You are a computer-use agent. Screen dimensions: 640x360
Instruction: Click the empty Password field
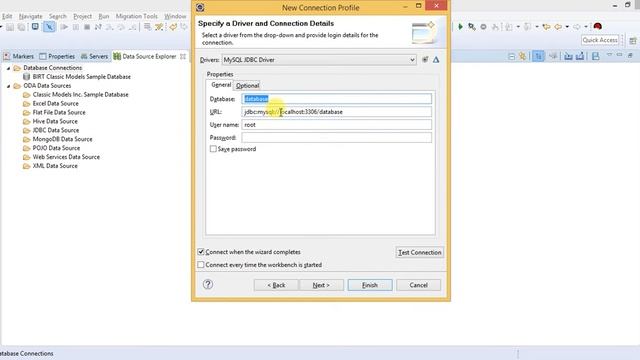pyautogui.click(x=336, y=138)
